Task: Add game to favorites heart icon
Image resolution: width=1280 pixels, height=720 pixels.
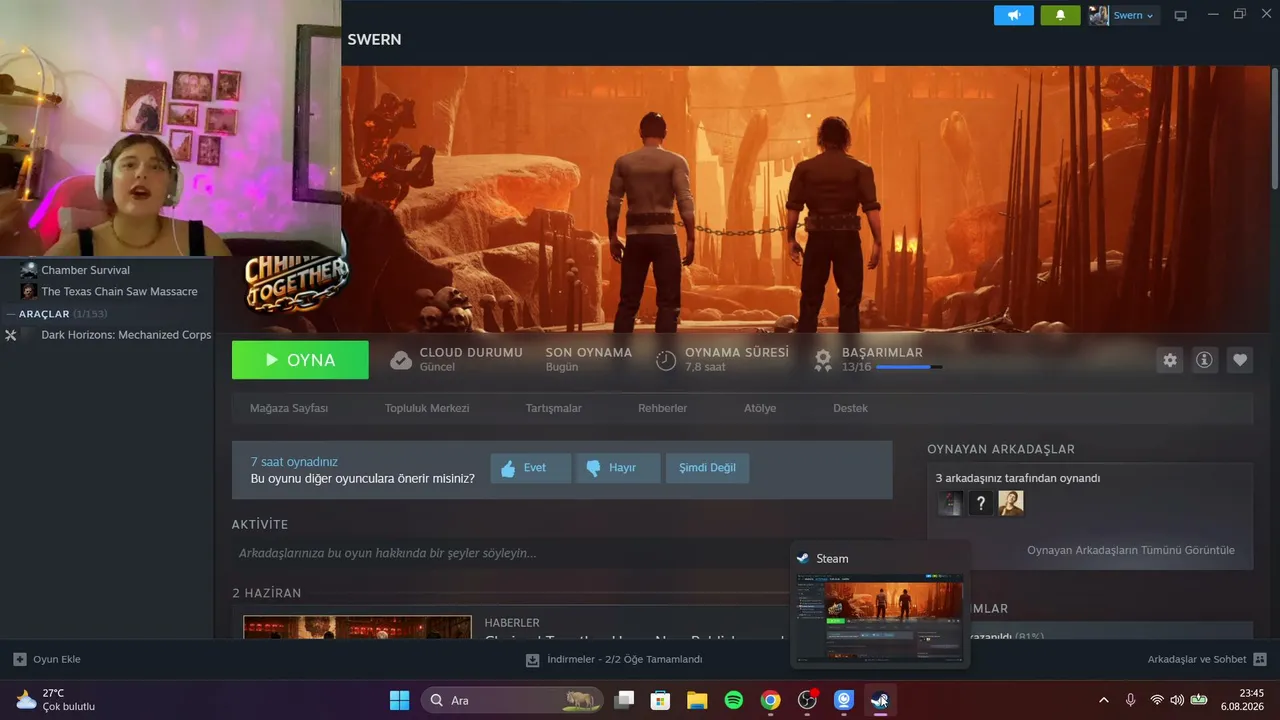Action: point(1240,360)
